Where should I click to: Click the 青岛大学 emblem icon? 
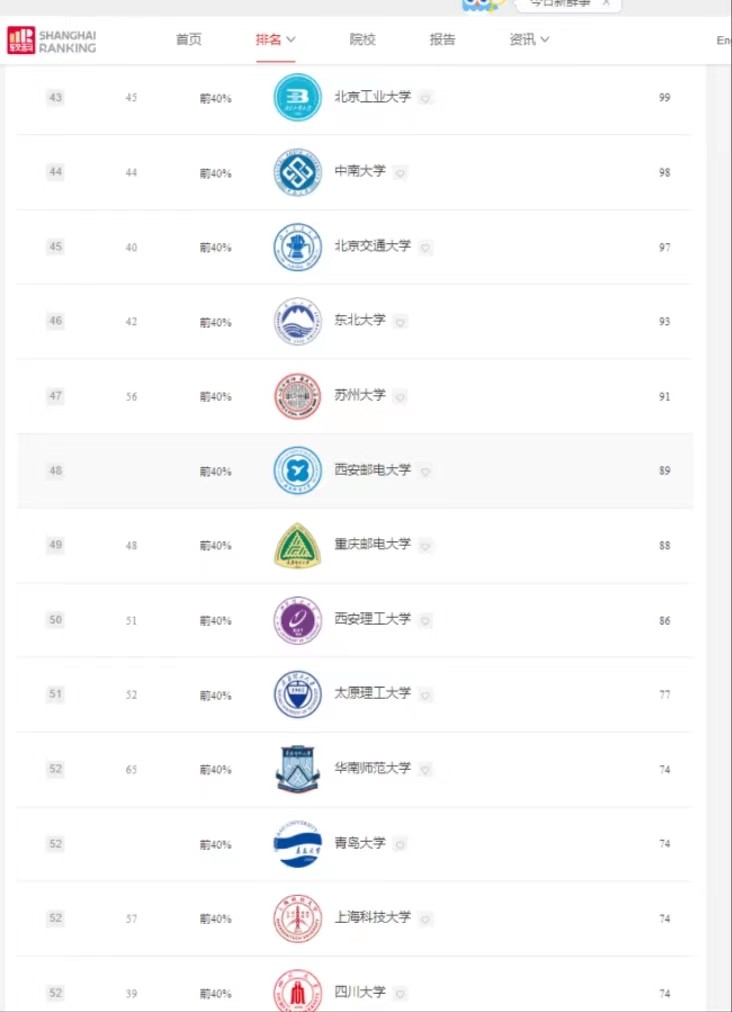point(298,844)
